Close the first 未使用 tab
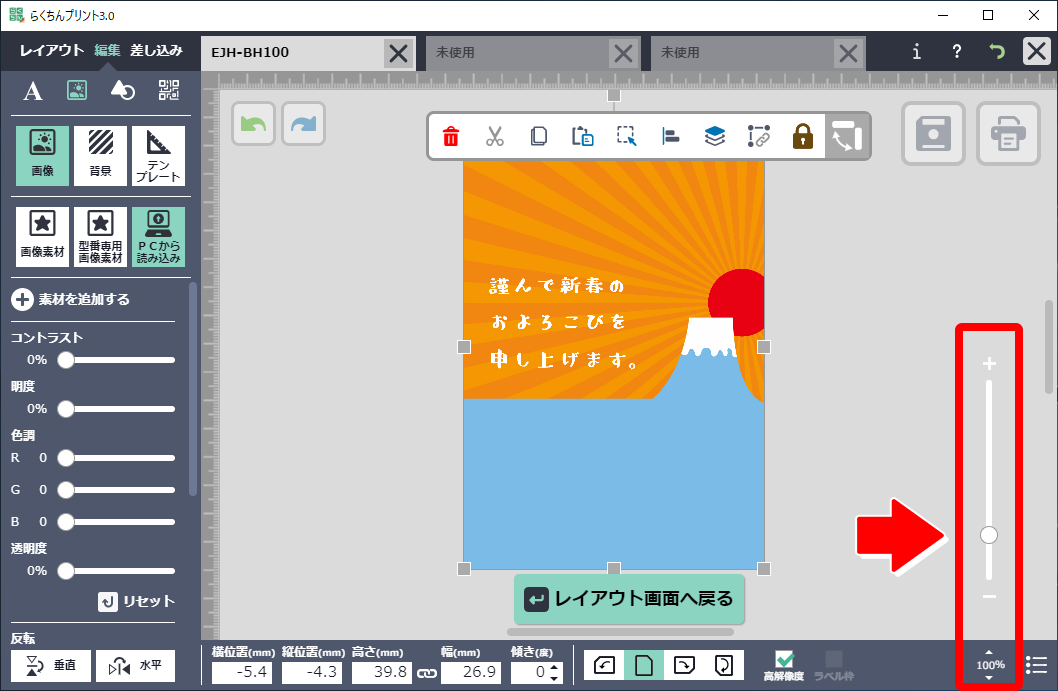1058x691 pixels. pyautogui.click(x=623, y=53)
